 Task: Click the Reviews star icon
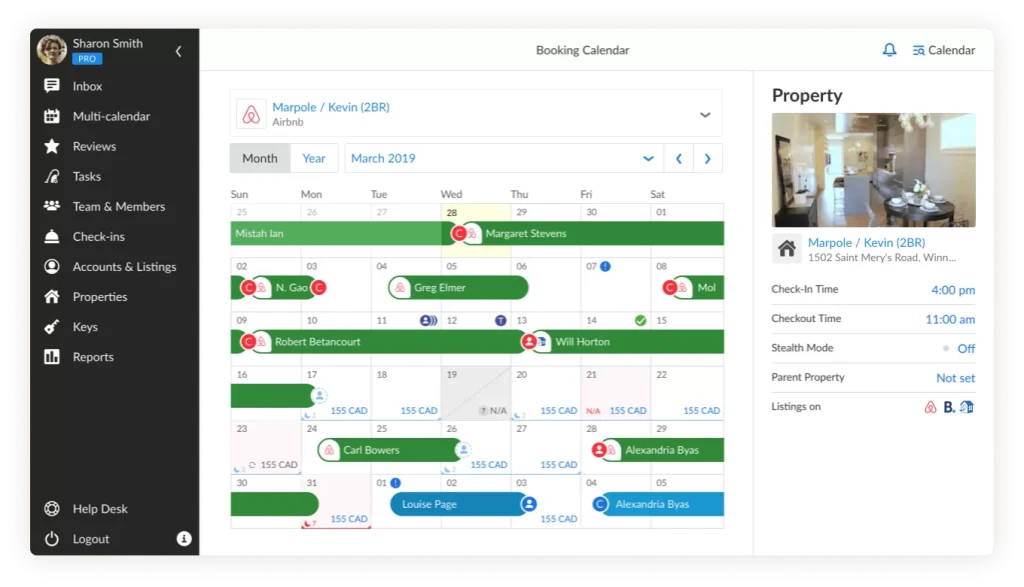click(52, 146)
